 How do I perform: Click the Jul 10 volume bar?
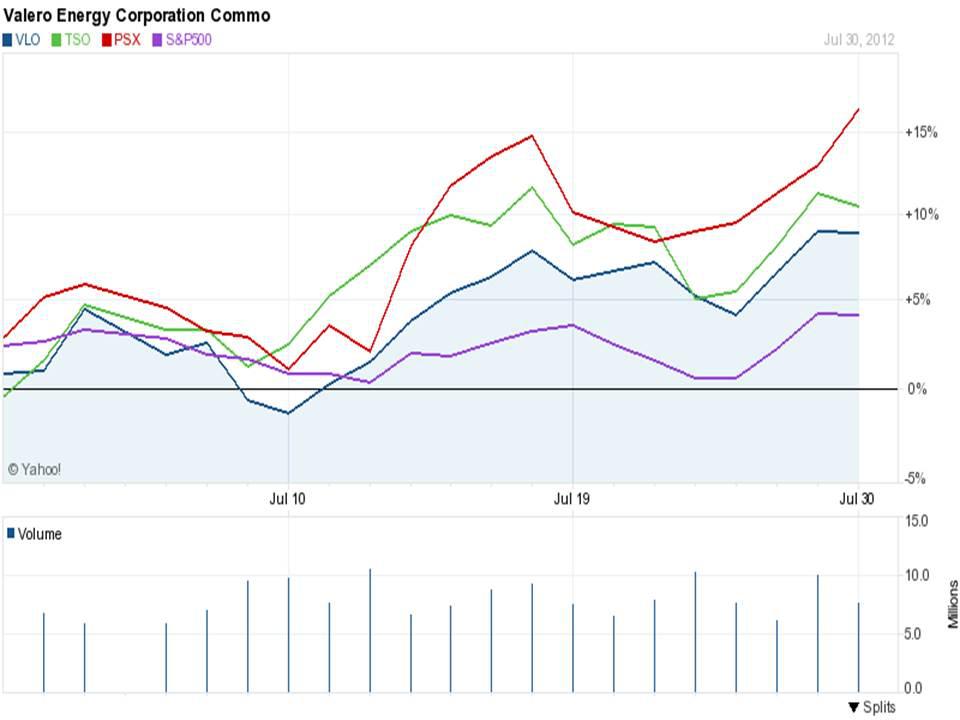(288, 635)
